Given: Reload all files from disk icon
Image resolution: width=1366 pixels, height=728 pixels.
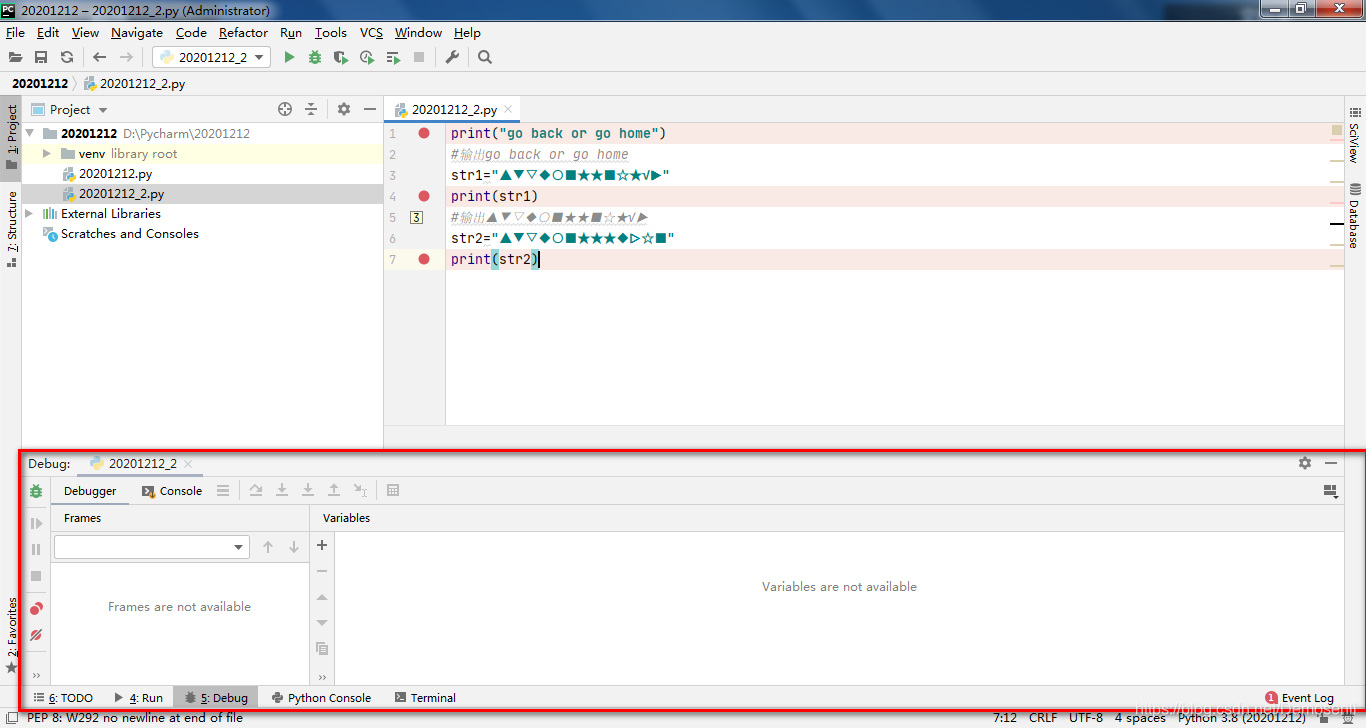Looking at the screenshot, I should [x=67, y=58].
